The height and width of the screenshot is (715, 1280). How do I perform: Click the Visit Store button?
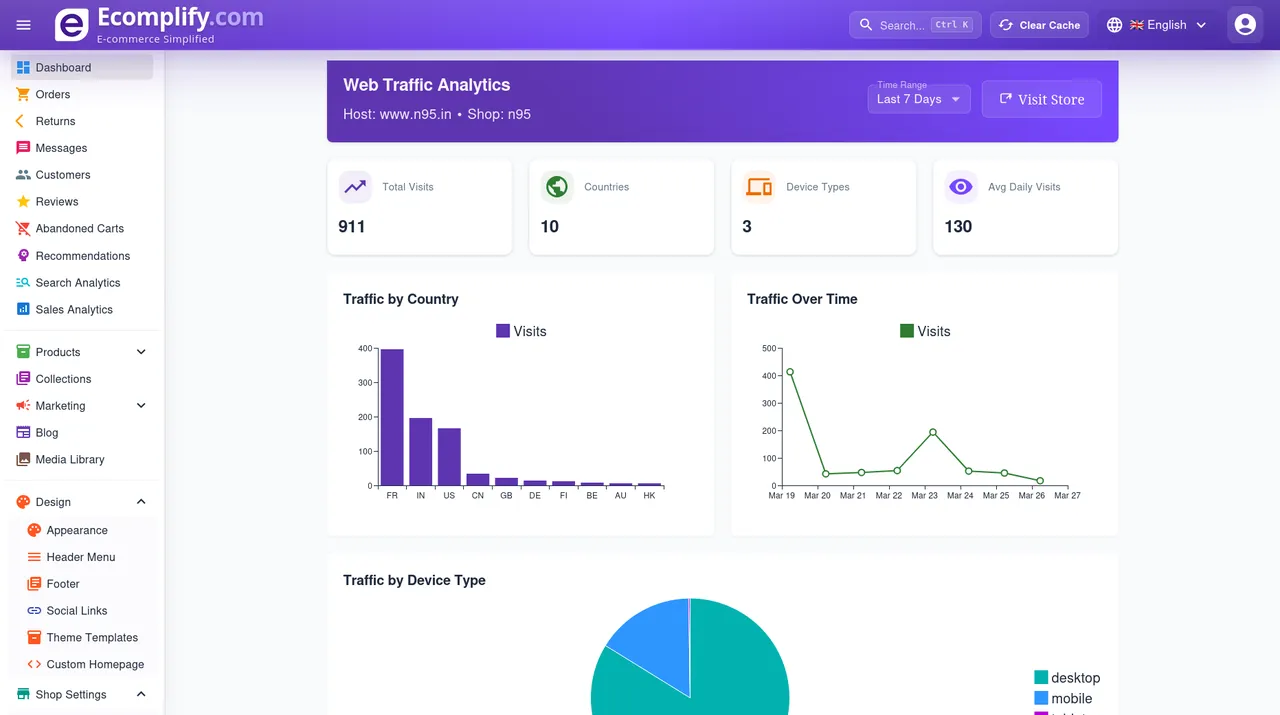point(1041,98)
